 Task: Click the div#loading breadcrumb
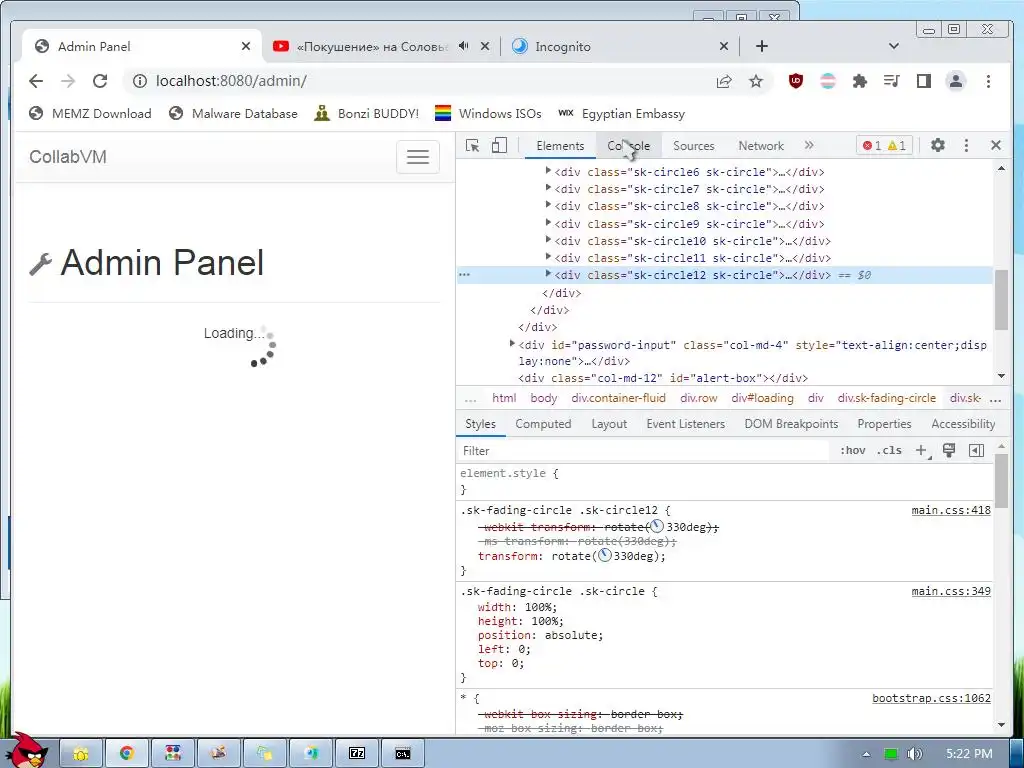[x=762, y=398]
